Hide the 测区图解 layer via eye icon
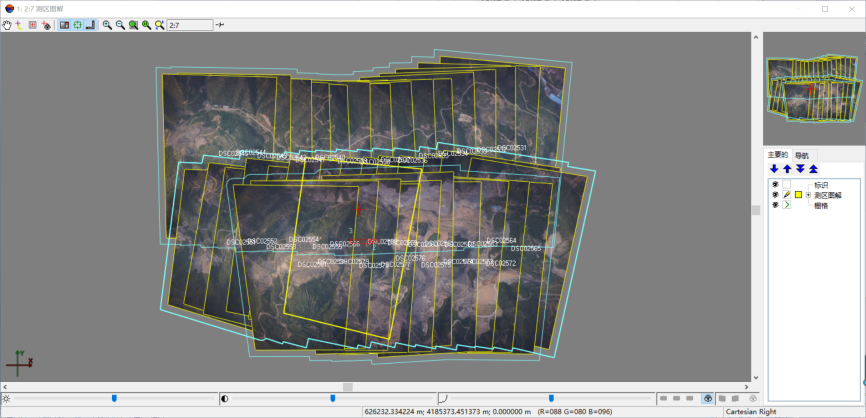The height and width of the screenshot is (418, 866). coord(774,195)
